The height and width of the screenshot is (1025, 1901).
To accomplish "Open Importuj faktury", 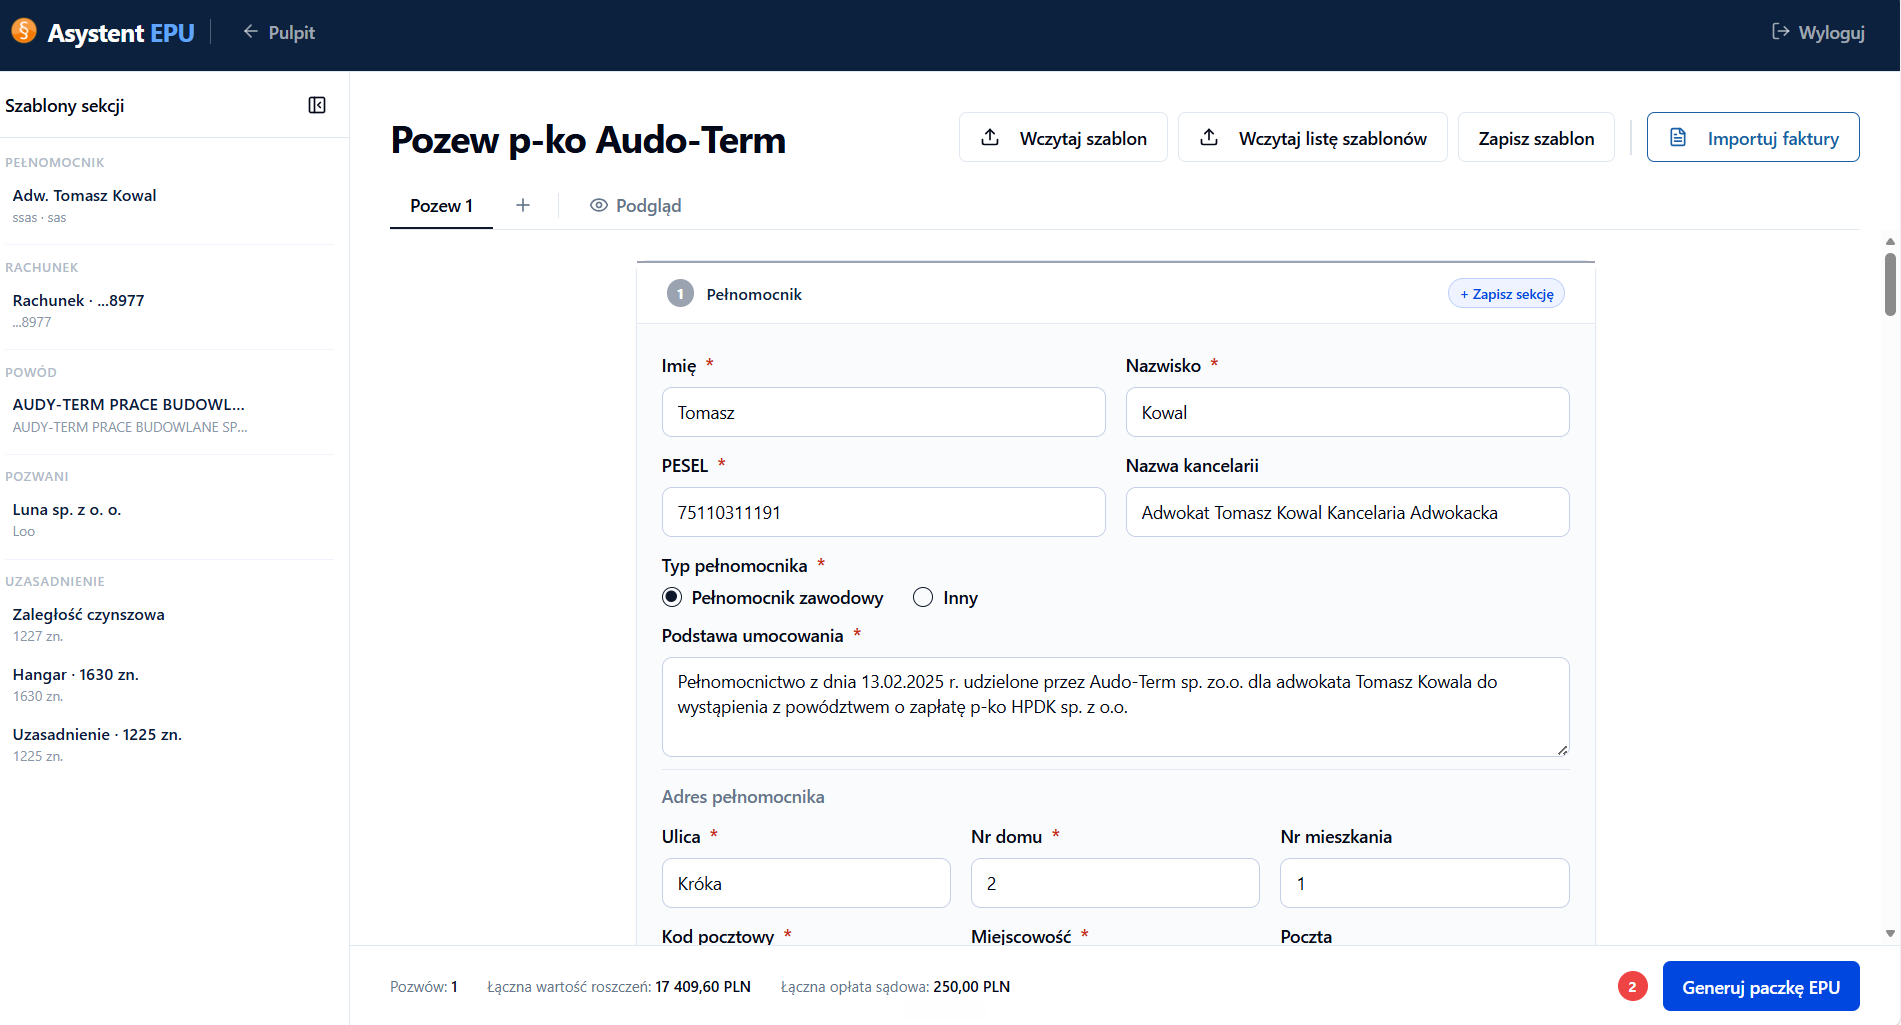I will (x=1753, y=138).
